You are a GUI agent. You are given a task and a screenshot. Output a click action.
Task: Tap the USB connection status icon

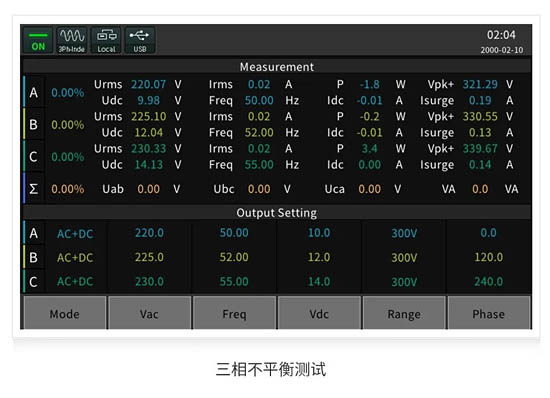tap(140, 41)
